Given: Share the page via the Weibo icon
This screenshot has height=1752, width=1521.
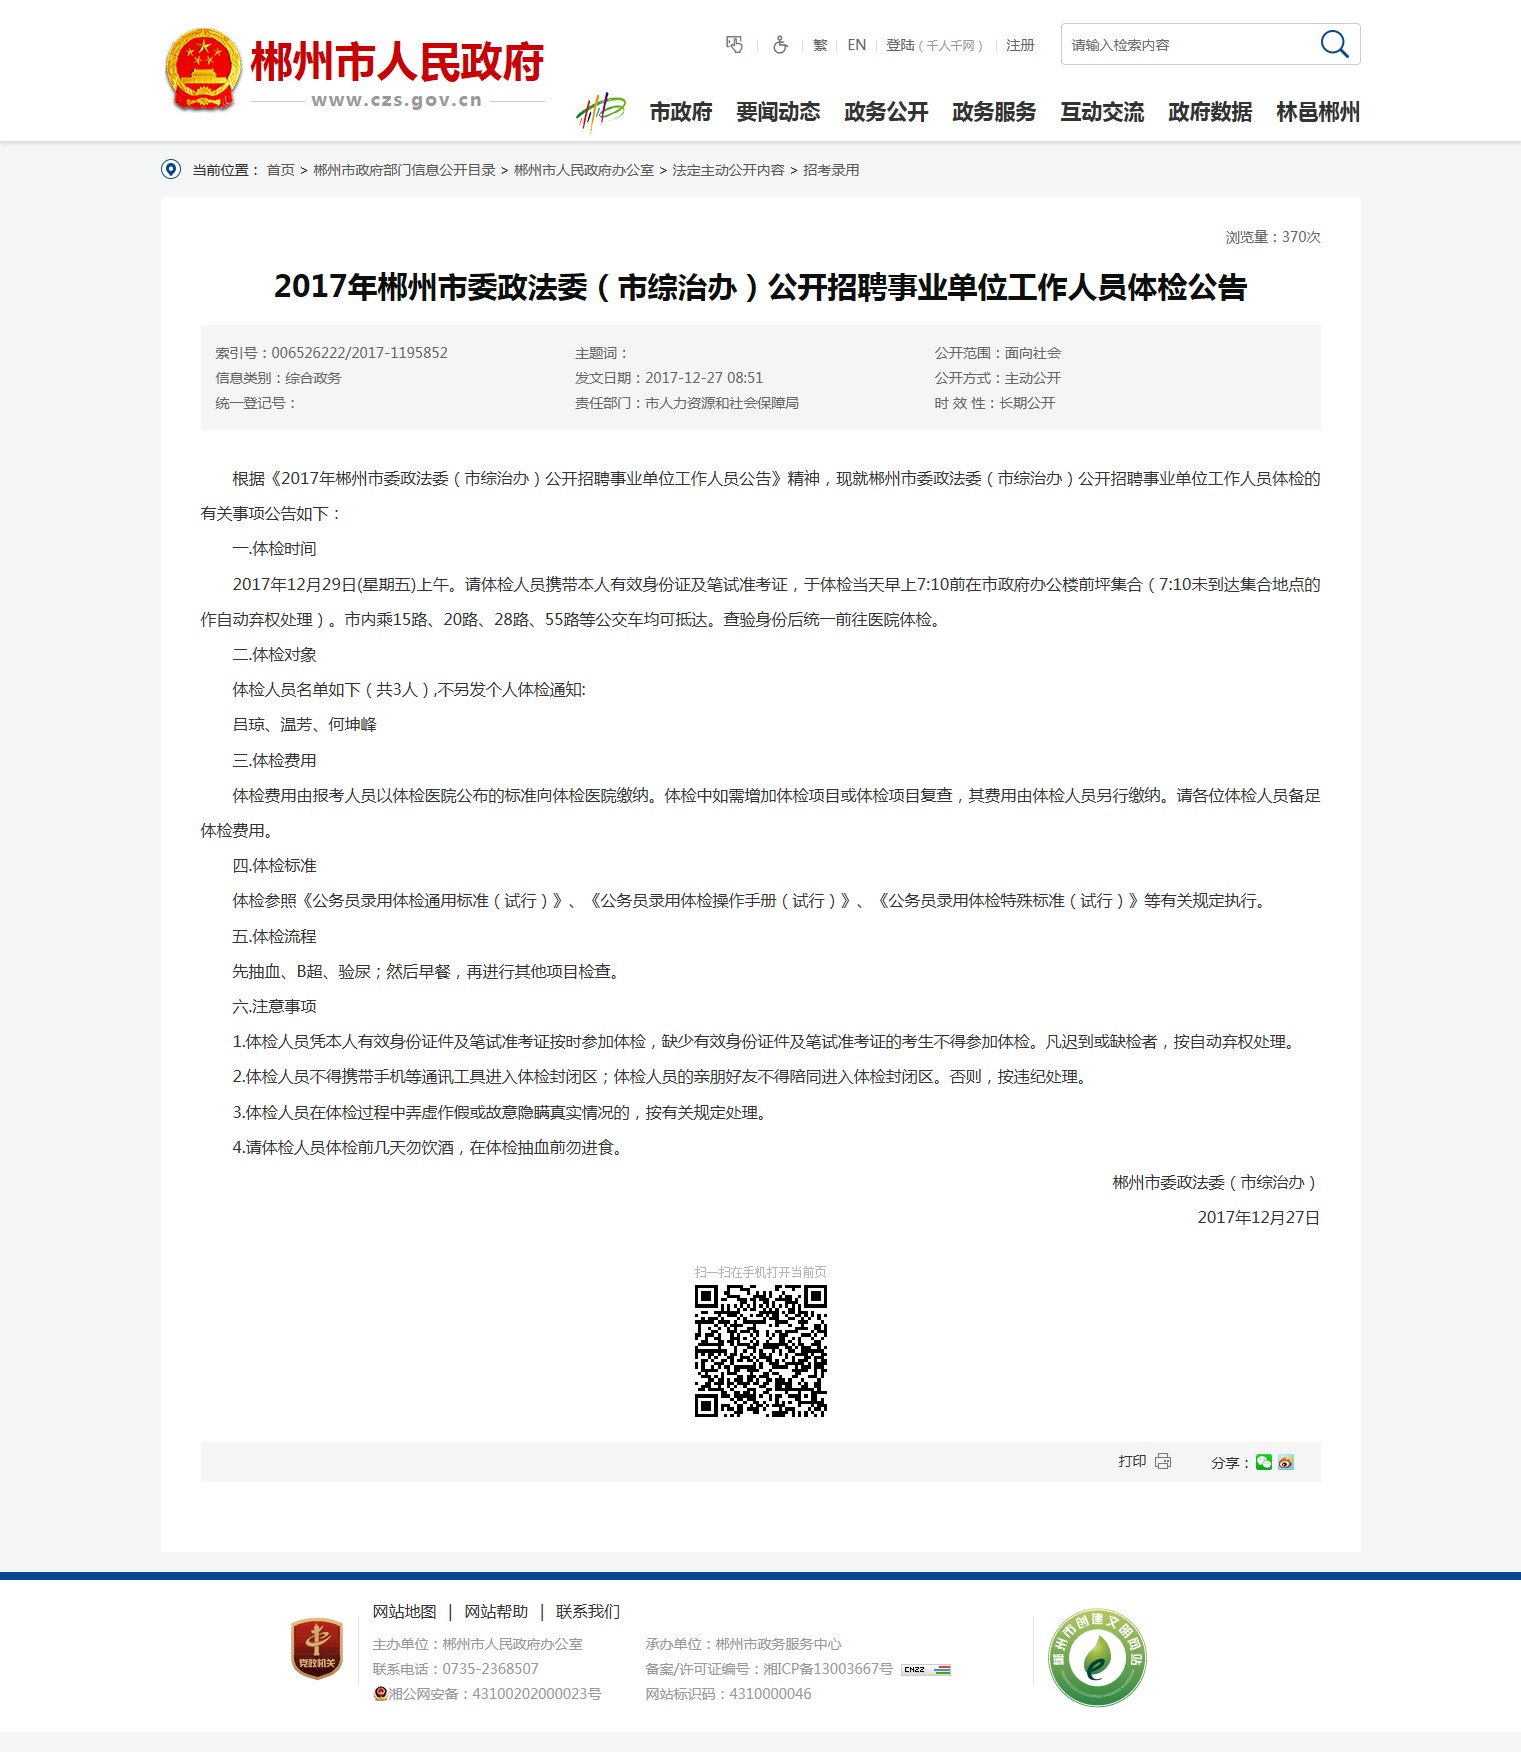Looking at the screenshot, I should click(1286, 1462).
